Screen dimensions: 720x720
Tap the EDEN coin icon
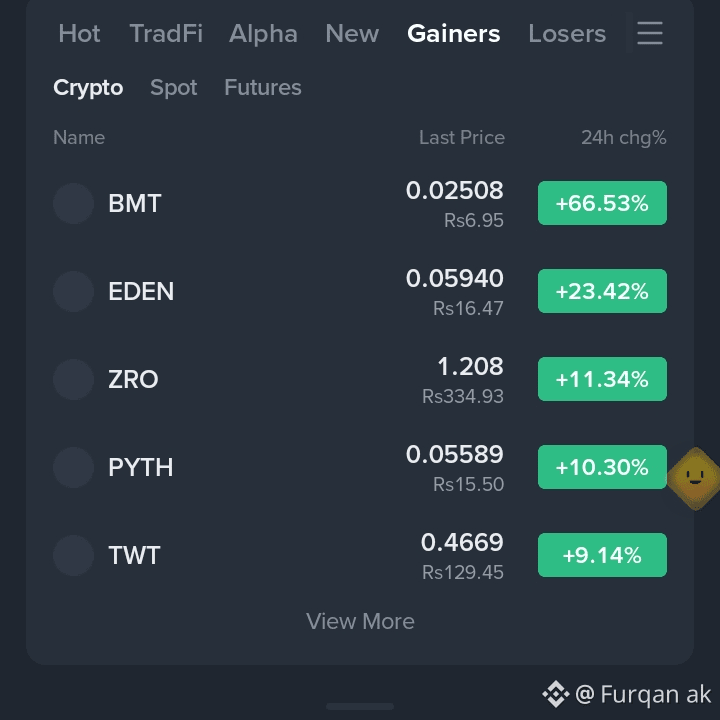(73, 291)
